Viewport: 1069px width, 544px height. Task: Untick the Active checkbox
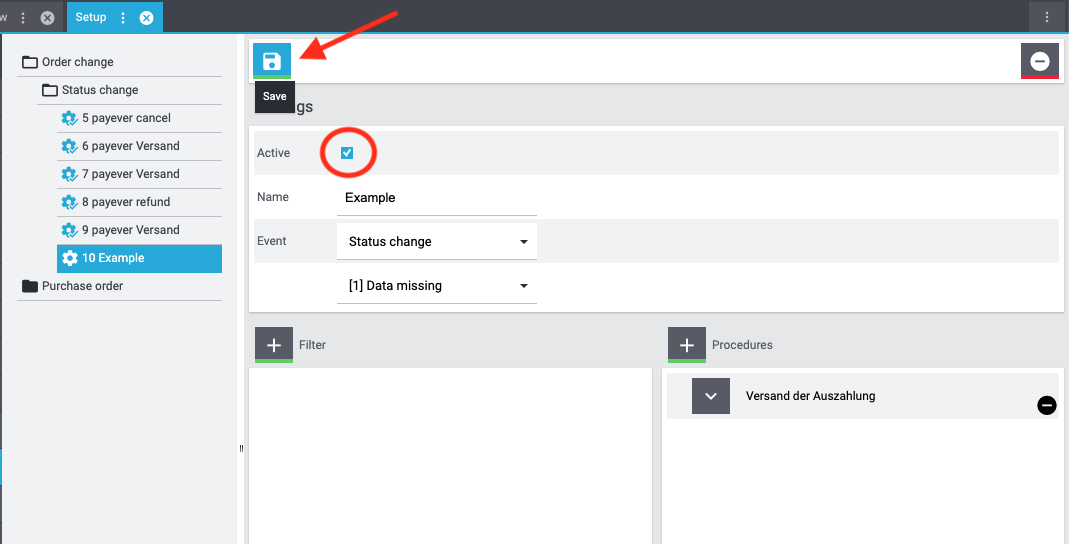(347, 153)
